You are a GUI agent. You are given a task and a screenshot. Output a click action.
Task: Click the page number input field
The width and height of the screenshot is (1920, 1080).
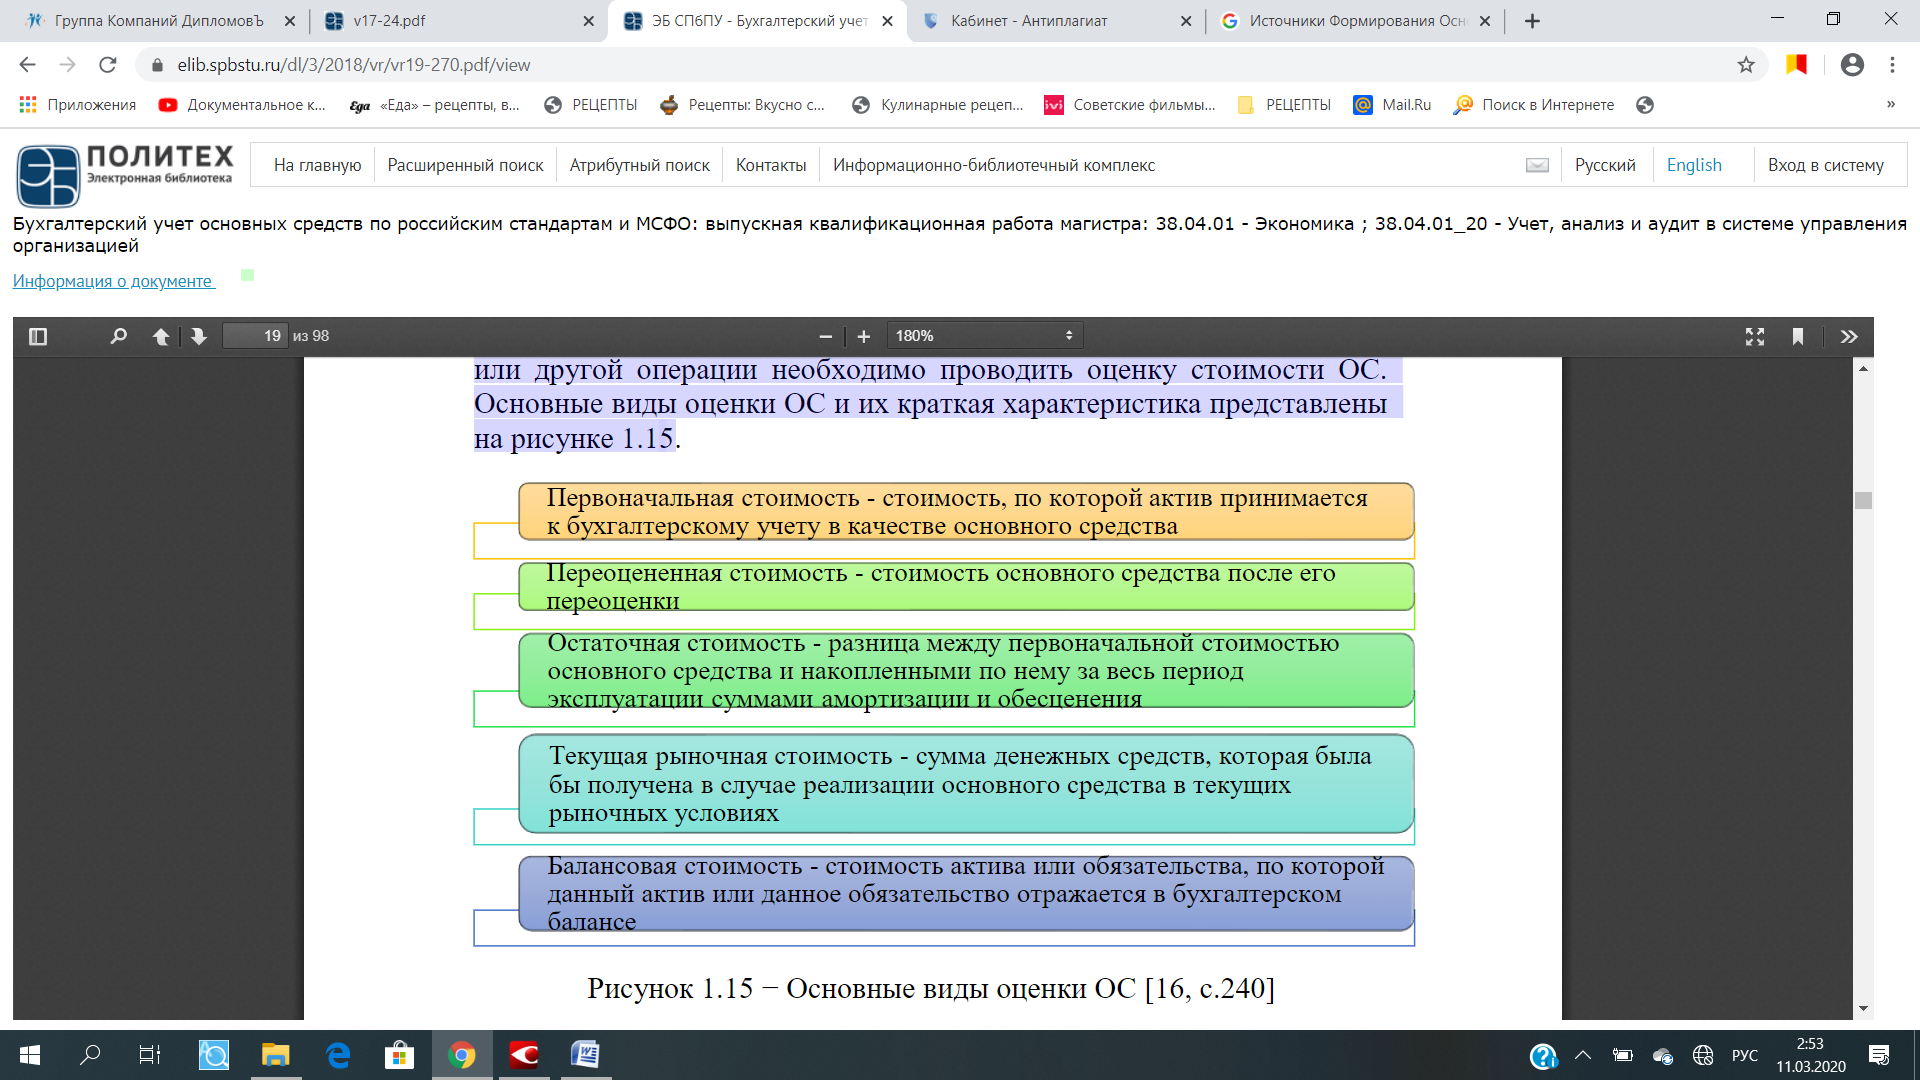[255, 336]
